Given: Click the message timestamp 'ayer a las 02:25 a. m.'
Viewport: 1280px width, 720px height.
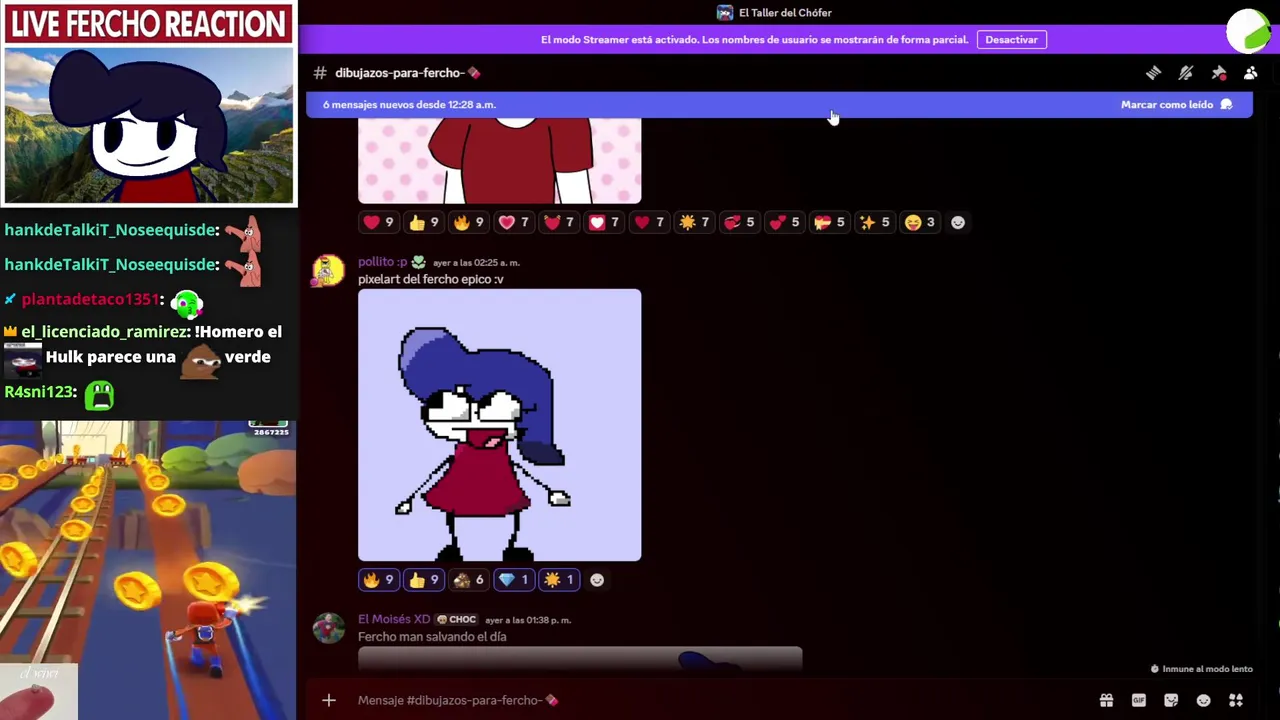Looking at the screenshot, I should [476, 262].
